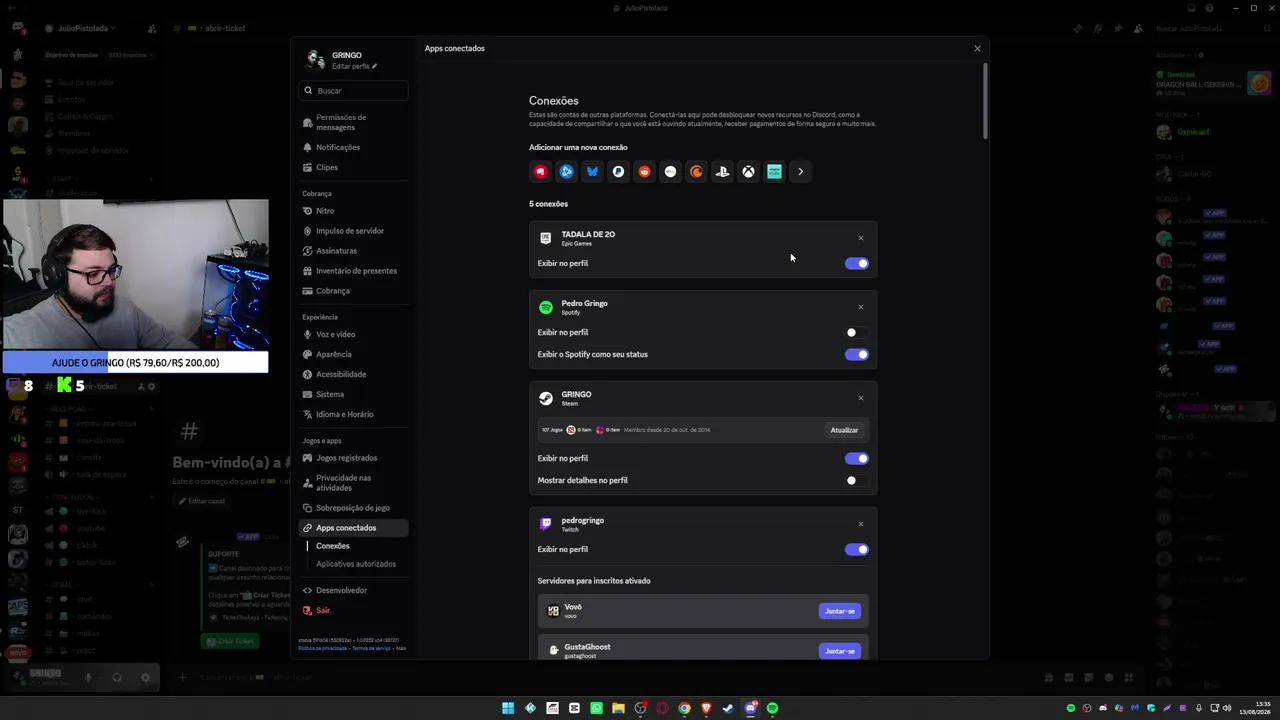Screen dimensions: 1280x720
Task: Remove the Epic Games TADALA DE 20 connection
Action: point(861,238)
